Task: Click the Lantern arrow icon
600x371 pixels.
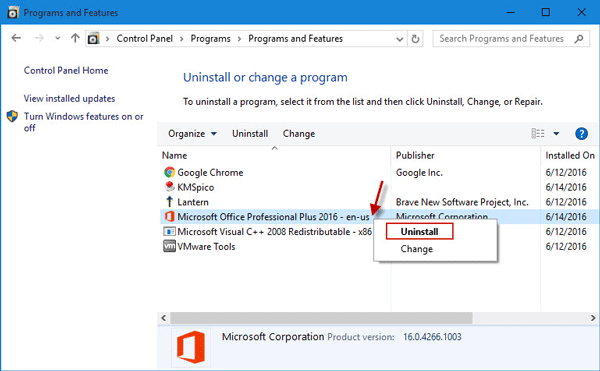Action: 170,202
